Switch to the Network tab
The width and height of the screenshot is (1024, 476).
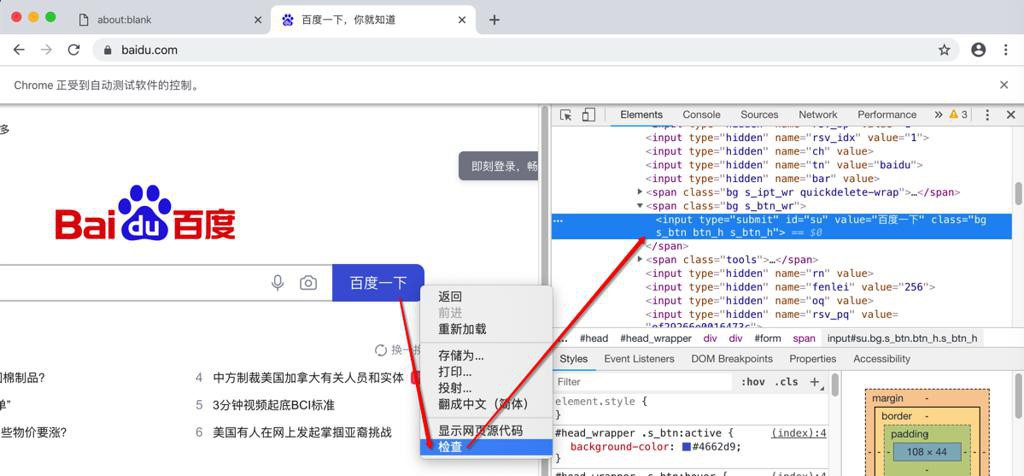click(x=818, y=114)
